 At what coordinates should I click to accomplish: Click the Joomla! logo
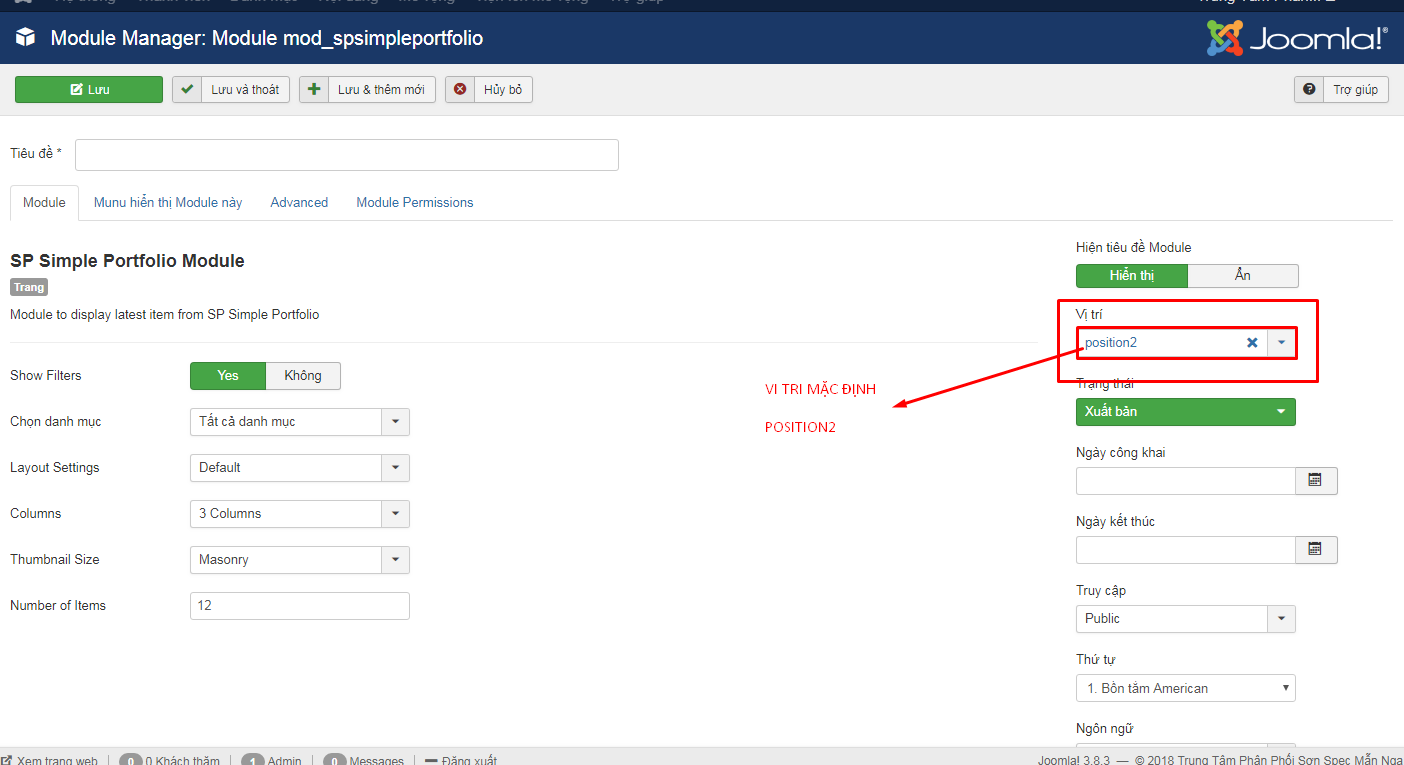point(1297,38)
